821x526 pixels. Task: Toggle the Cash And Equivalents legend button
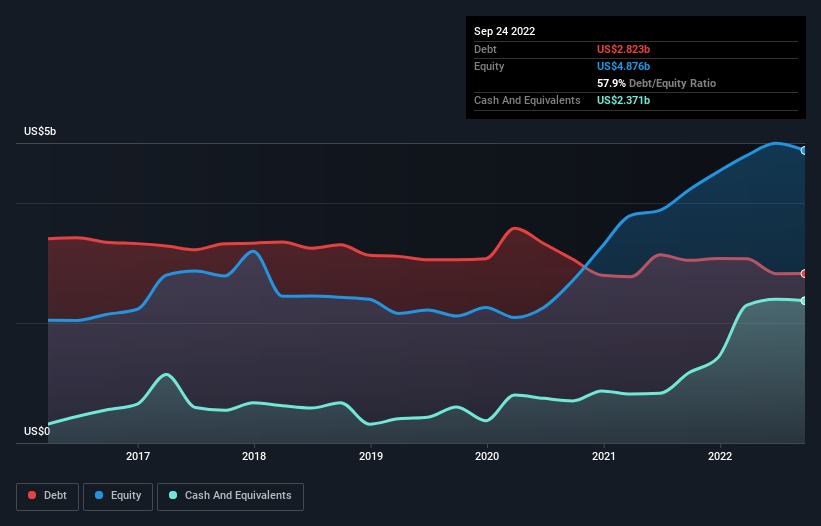pos(230,496)
